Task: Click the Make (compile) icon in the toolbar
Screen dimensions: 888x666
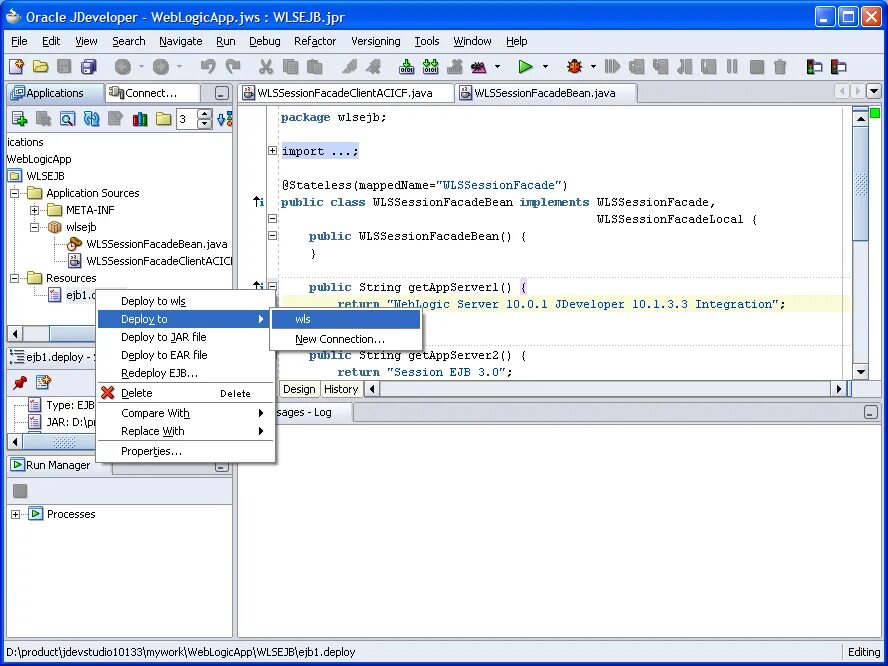Action: [406, 67]
